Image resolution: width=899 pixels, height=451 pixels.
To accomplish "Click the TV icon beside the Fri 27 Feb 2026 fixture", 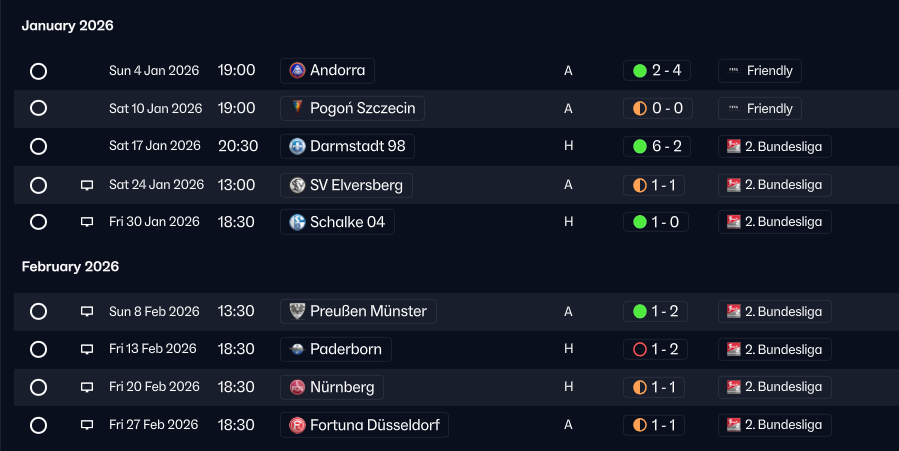I will pyautogui.click(x=87, y=425).
